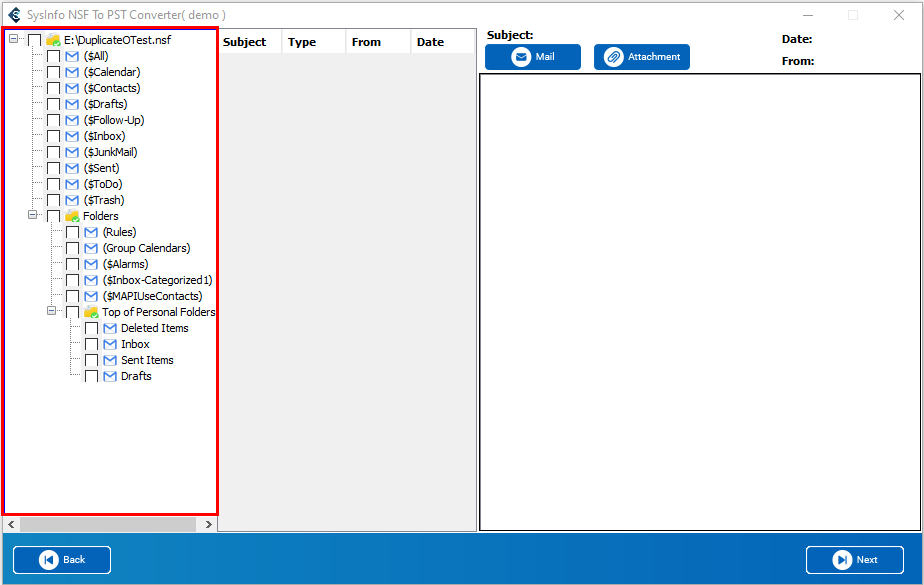Click the (Rules) envelope icon

[x=91, y=232]
